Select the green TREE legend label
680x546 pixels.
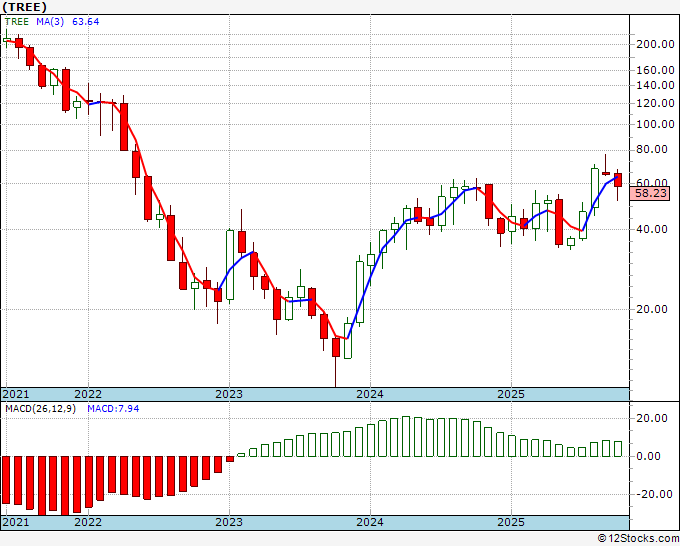pyautogui.click(x=16, y=22)
